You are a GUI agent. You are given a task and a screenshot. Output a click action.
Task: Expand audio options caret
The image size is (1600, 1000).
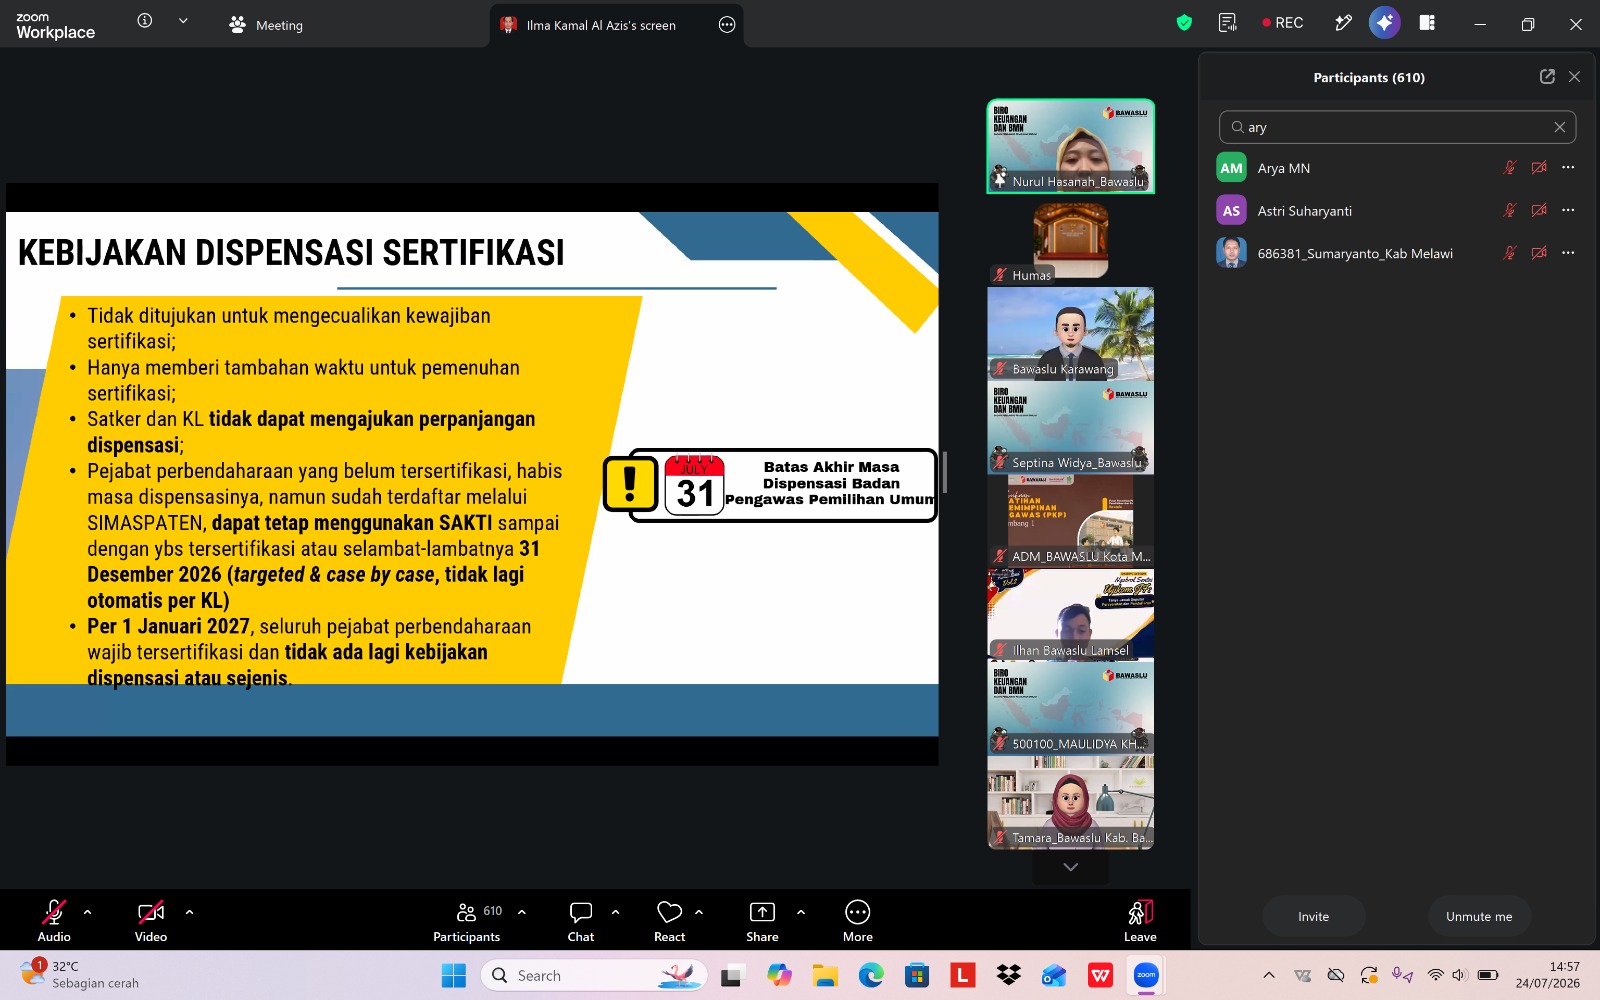coord(88,912)
